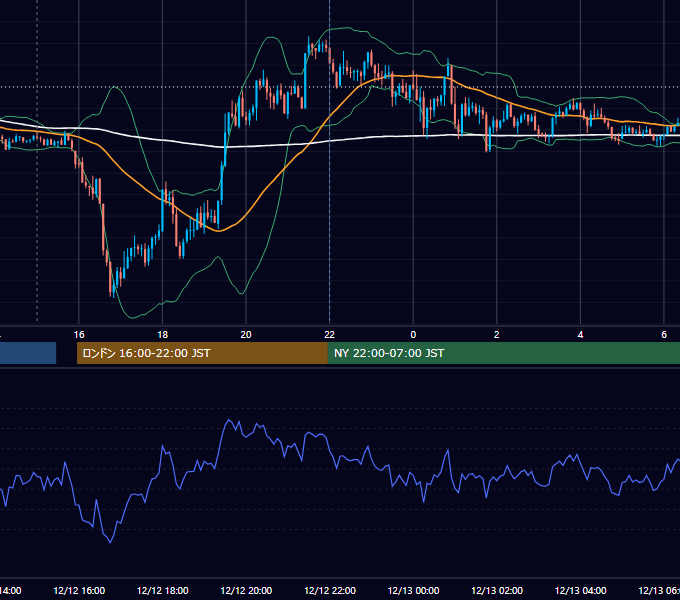Screen dimensions: 680x600
Task: Click the blue session bar before London
Action: [x=28, y=353]
